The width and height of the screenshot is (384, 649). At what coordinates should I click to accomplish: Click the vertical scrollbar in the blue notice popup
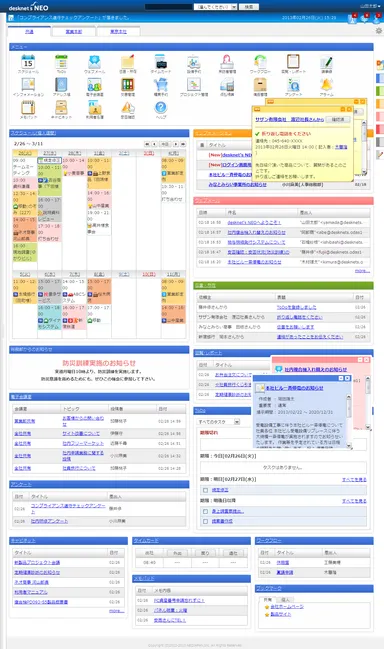pos(349,421)
